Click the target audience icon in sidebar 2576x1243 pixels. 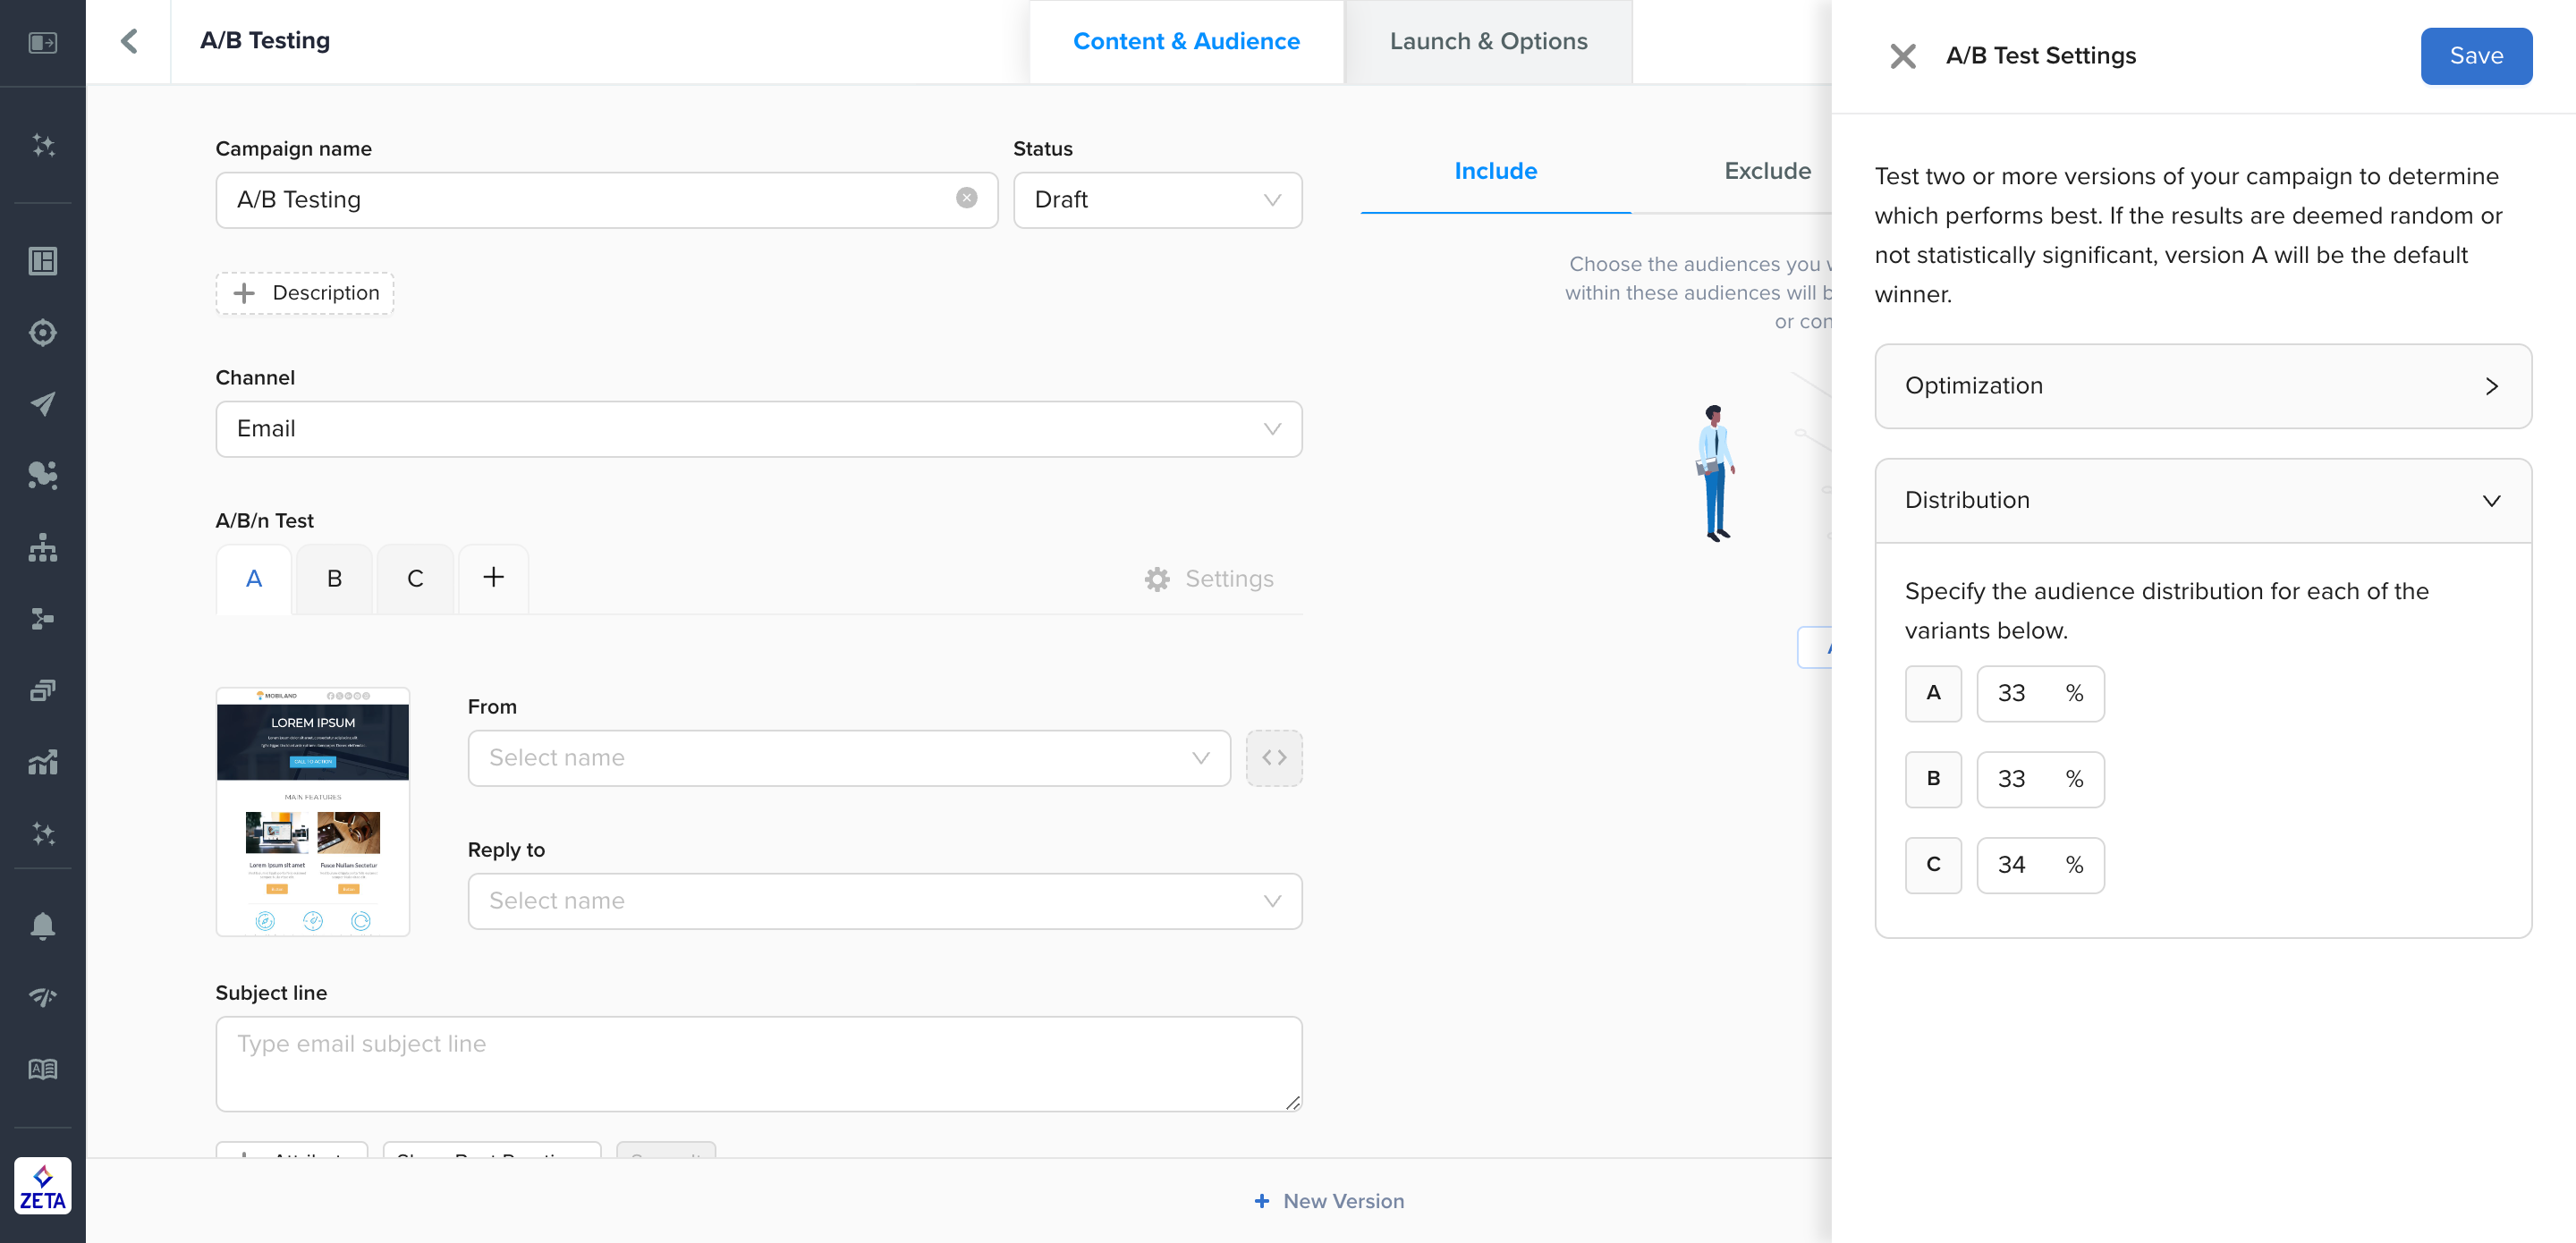click(x=43, y=332)
